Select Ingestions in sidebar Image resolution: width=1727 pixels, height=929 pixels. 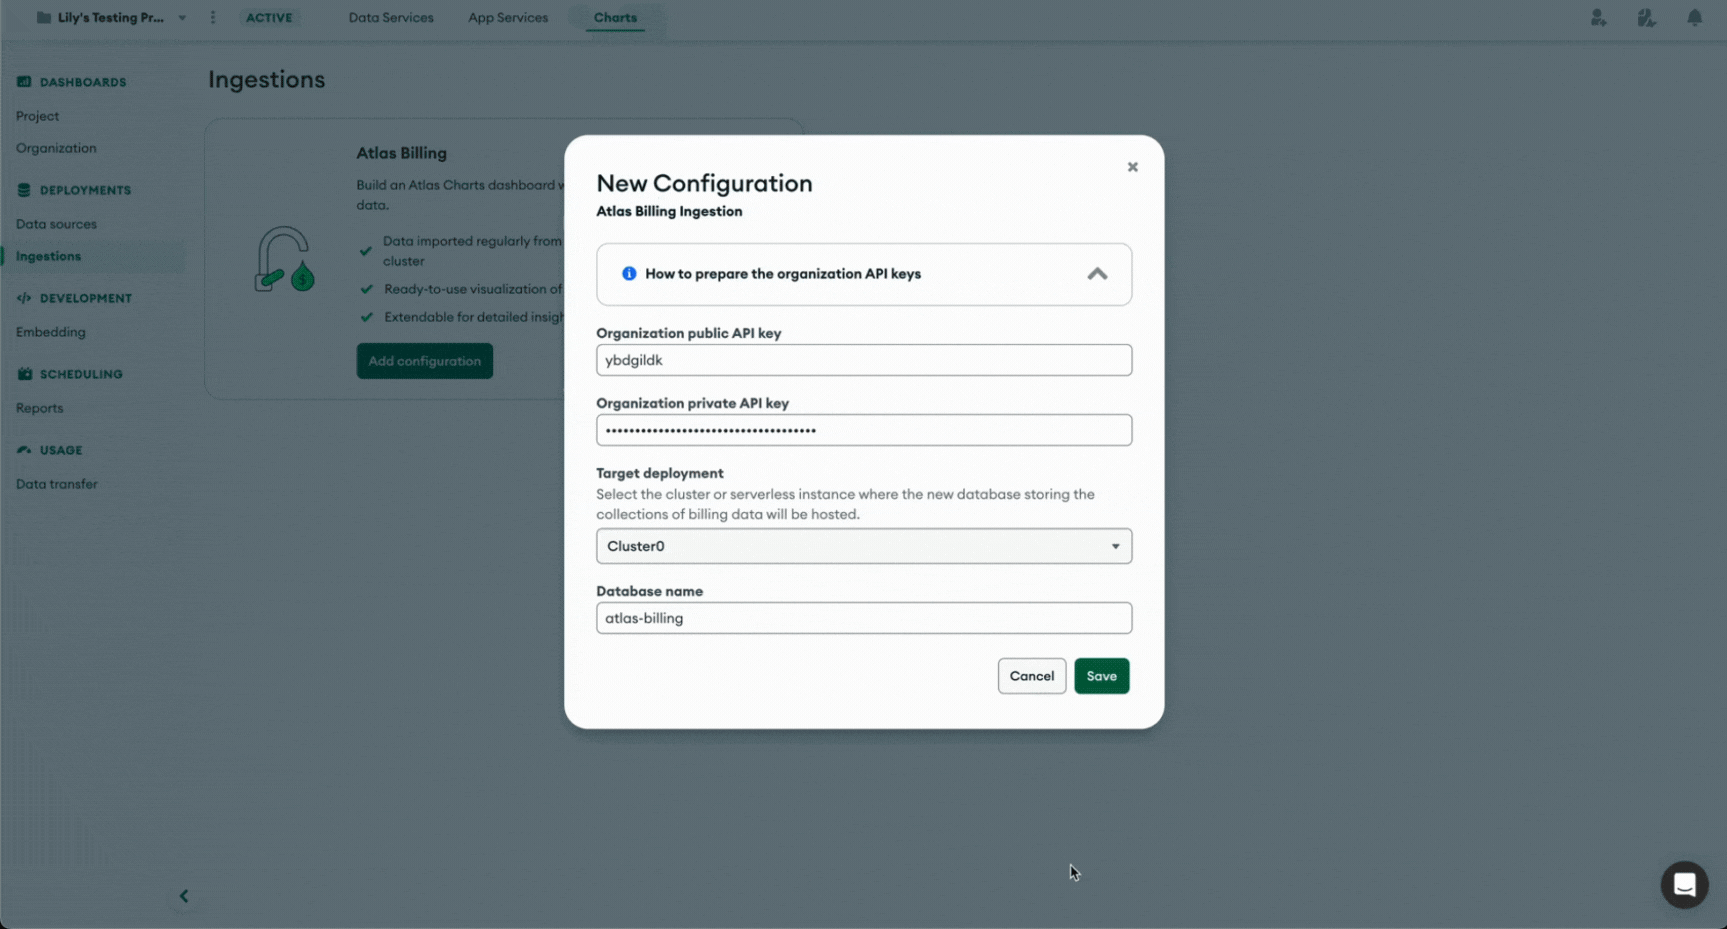click(x=48, y=256)
